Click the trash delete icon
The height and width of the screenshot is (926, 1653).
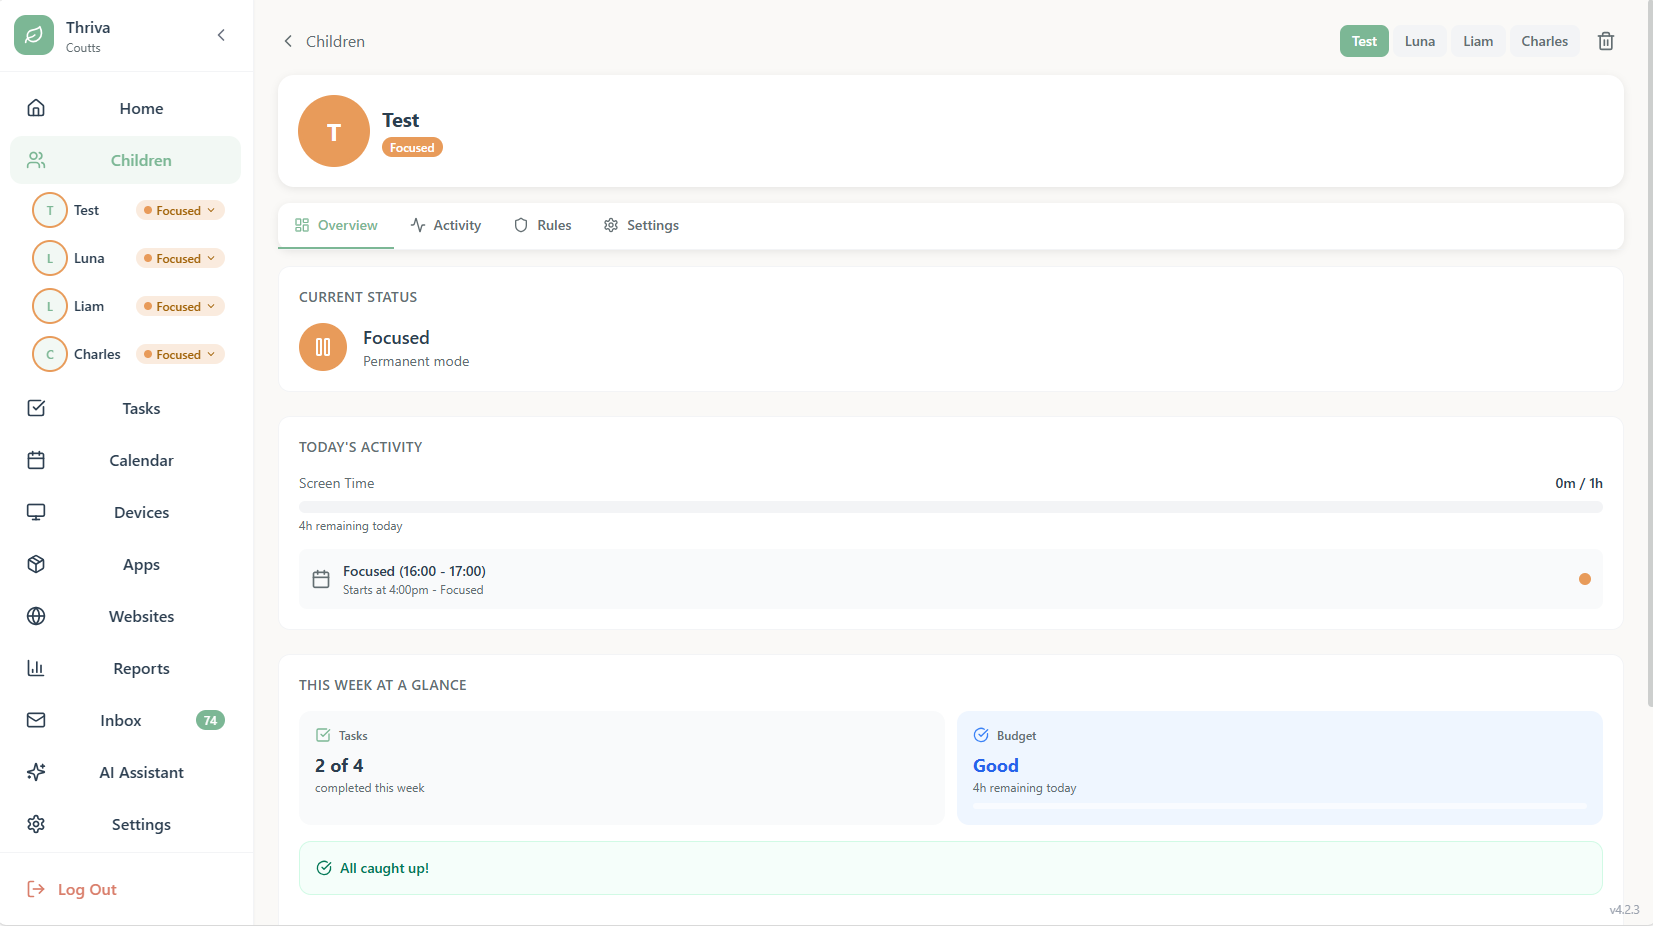(1605, 41)
